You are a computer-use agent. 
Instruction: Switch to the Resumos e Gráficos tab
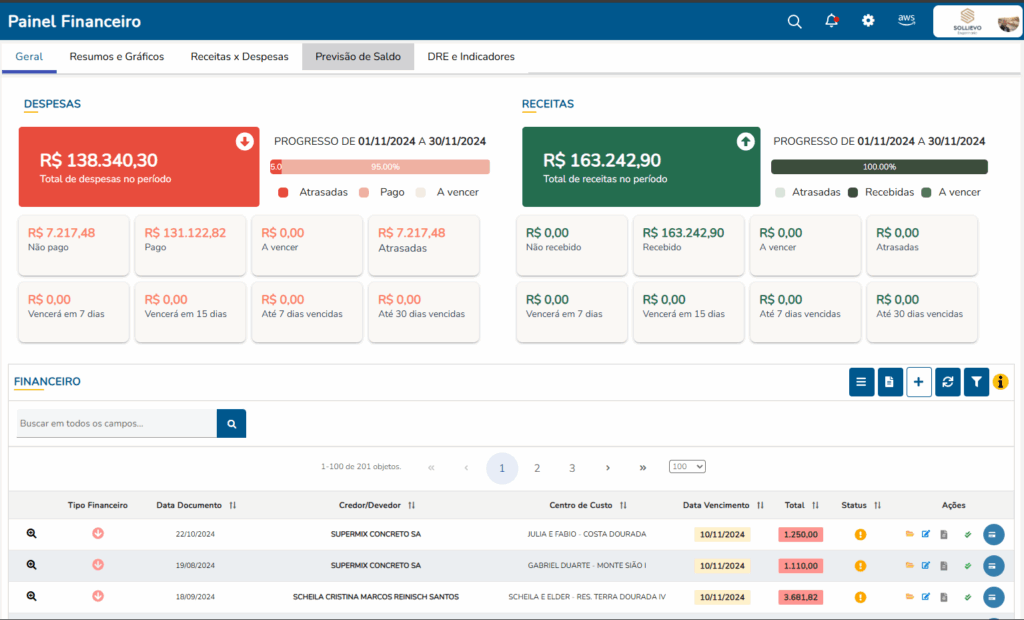[x=116, y=57]
